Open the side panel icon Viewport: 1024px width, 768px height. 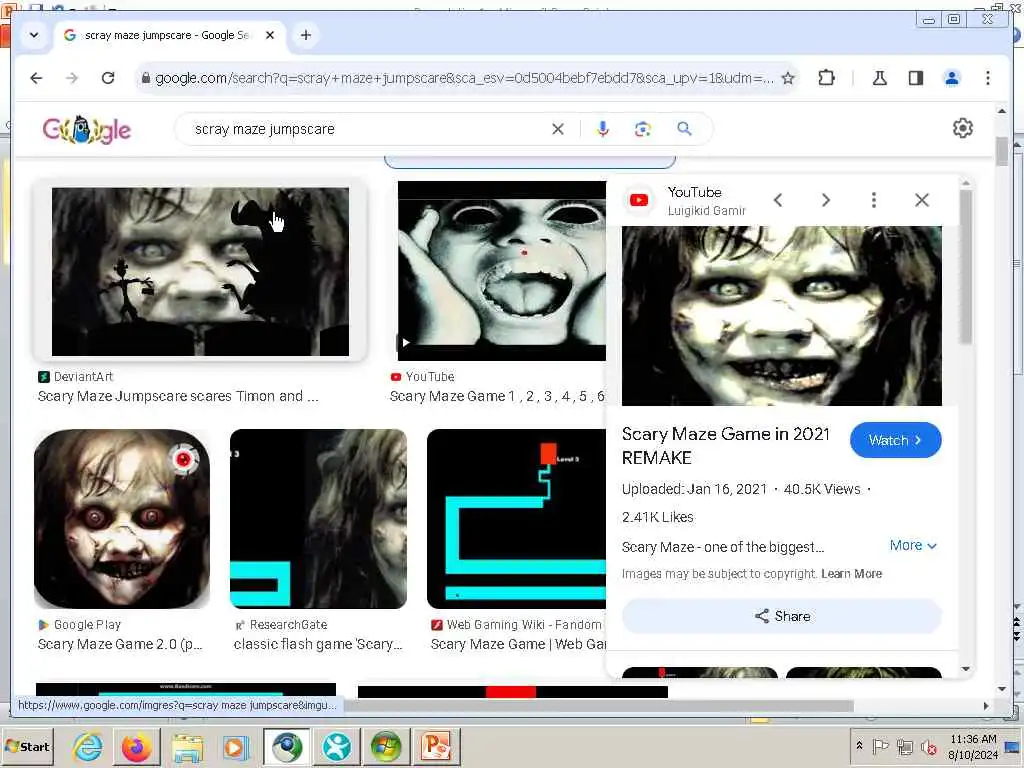tap(916, 78)
